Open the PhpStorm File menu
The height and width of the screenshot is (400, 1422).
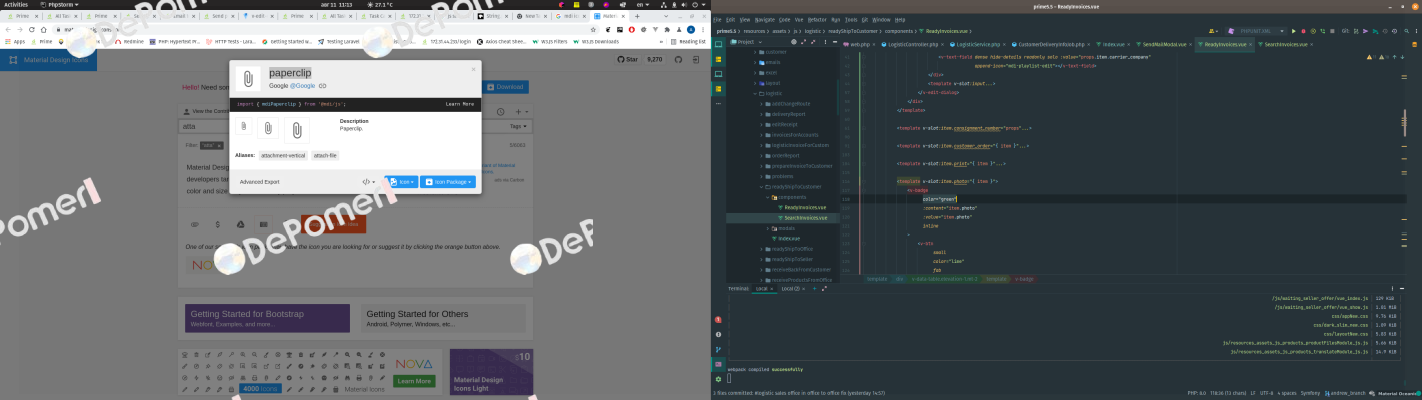(x=717, y=19)
